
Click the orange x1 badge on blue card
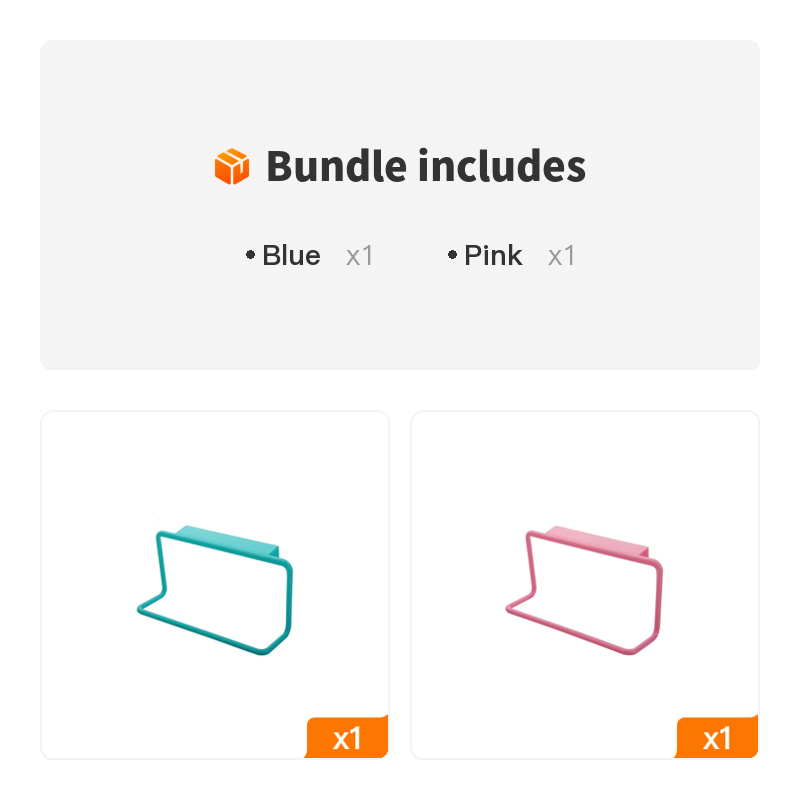click(x=347, y=739)
